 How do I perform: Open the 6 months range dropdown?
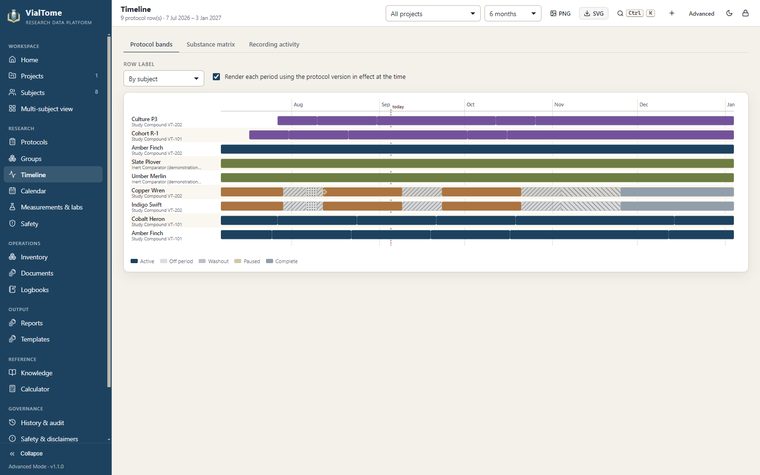(513, 14)
